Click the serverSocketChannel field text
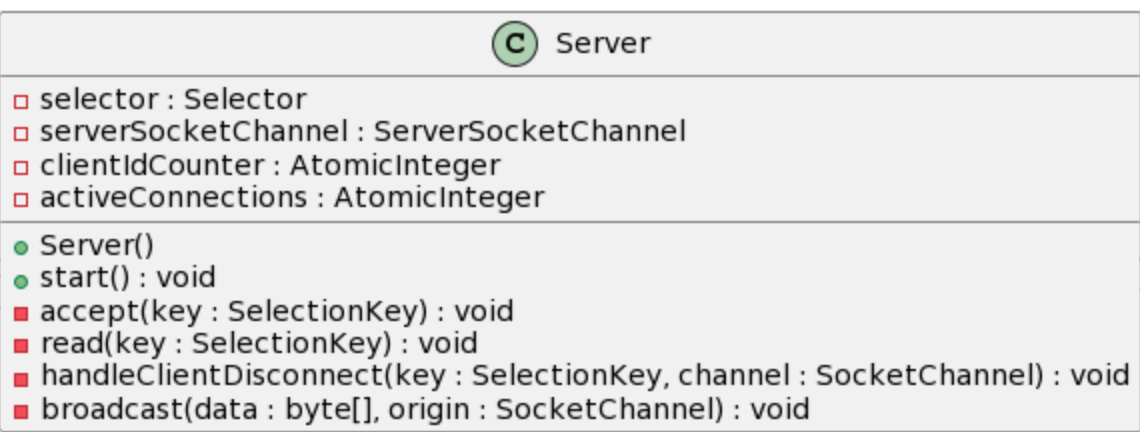1140x432 pixels. pyautogui.click(x=362, y=132)
